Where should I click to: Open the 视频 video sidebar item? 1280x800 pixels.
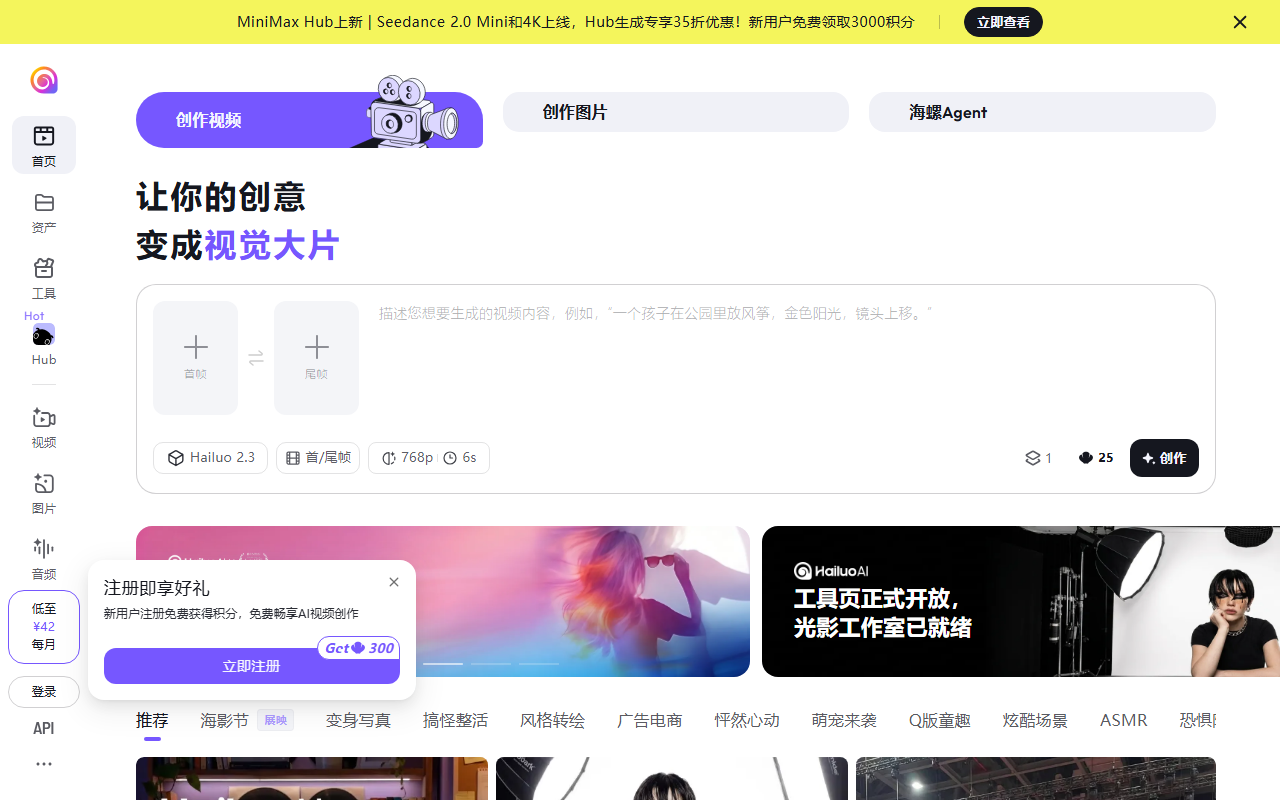coord(44,427)
